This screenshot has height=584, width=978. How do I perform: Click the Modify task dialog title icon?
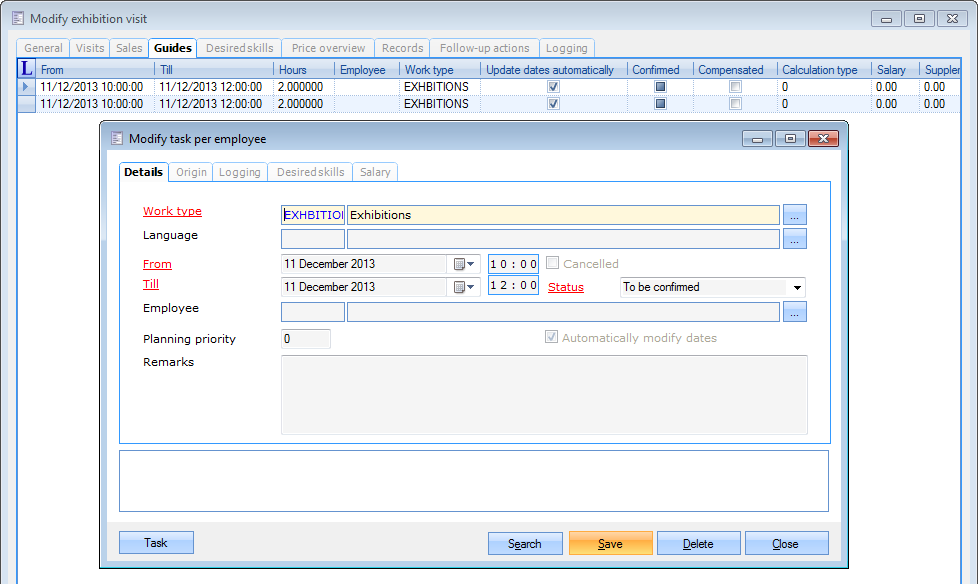click(117, 138)
